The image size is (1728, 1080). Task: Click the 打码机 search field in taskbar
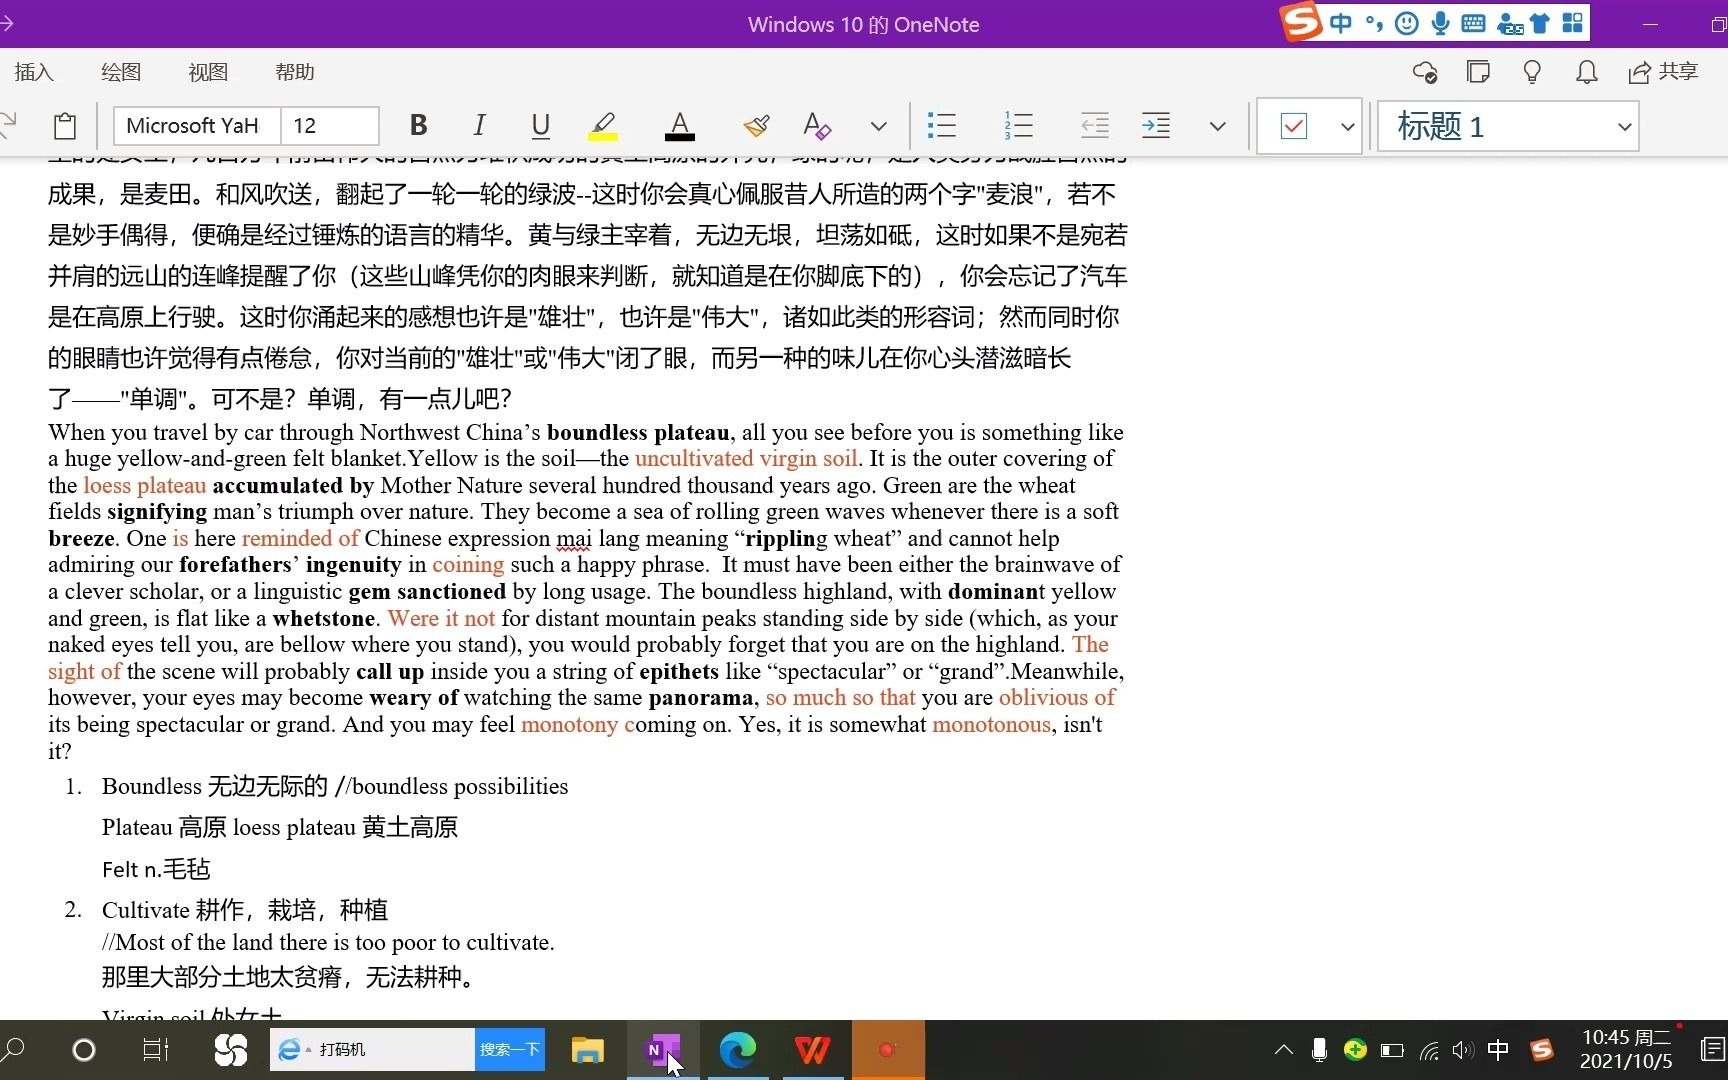pyautogui.click(x=372, y=1049)
